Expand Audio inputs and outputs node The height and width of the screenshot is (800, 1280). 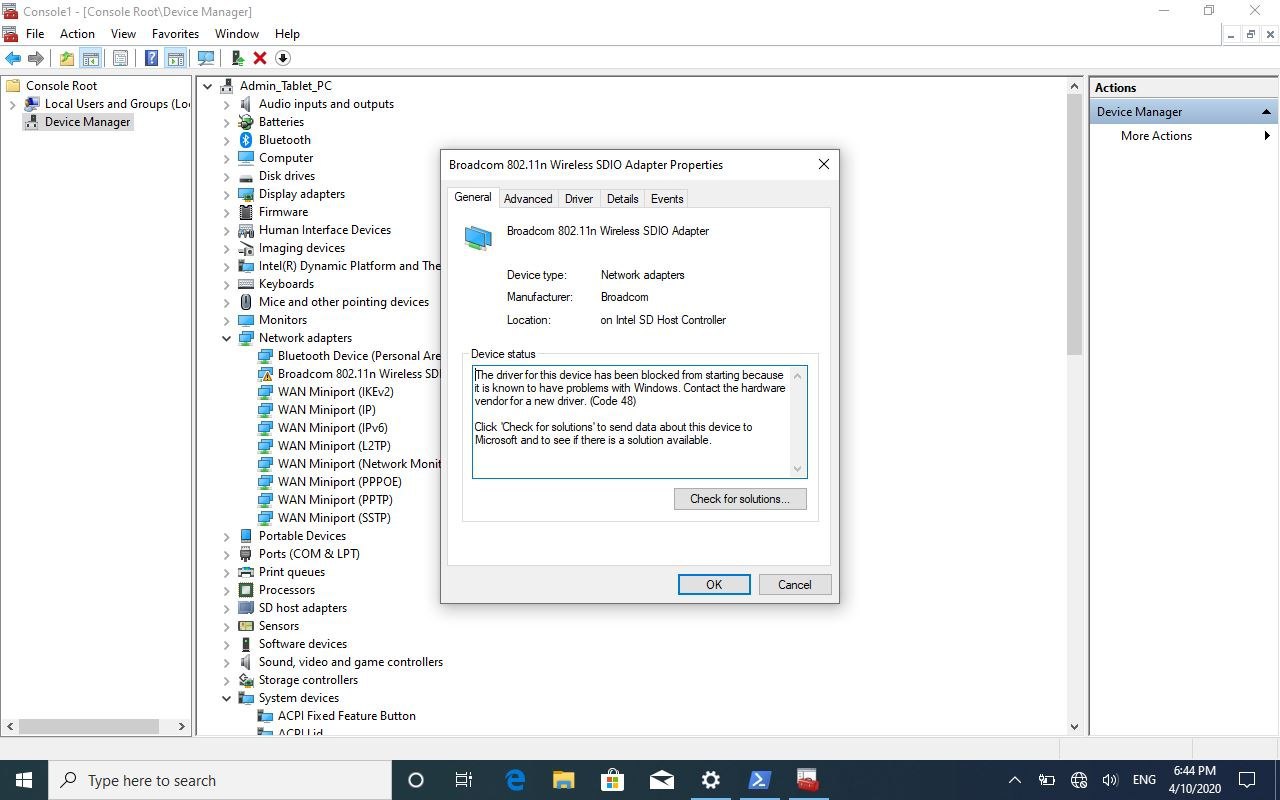click(x=227, y=104)
